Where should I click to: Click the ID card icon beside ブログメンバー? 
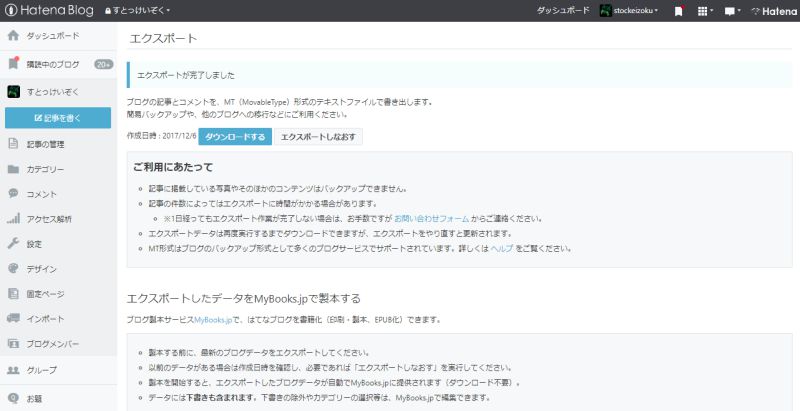13,343
